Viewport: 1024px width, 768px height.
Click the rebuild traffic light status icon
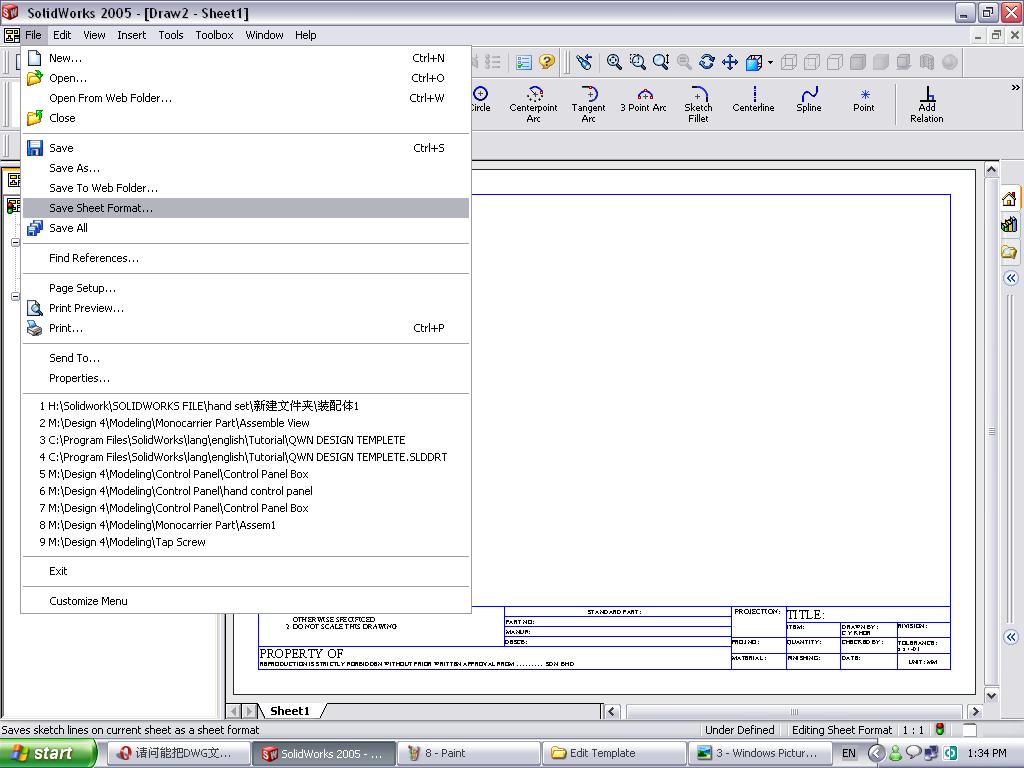940,729
